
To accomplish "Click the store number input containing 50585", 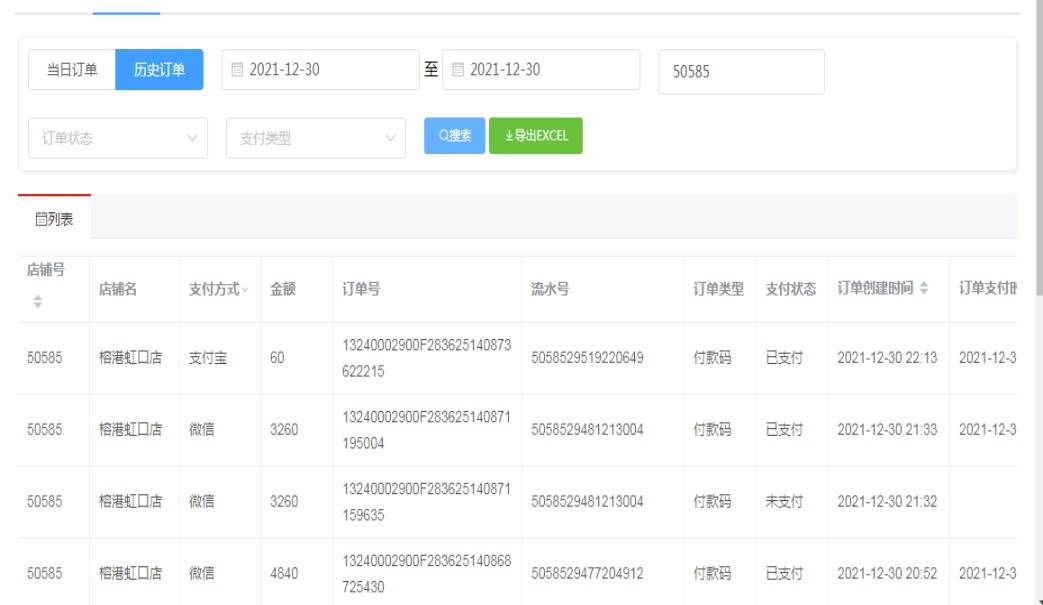I will [x=741, y=72].
